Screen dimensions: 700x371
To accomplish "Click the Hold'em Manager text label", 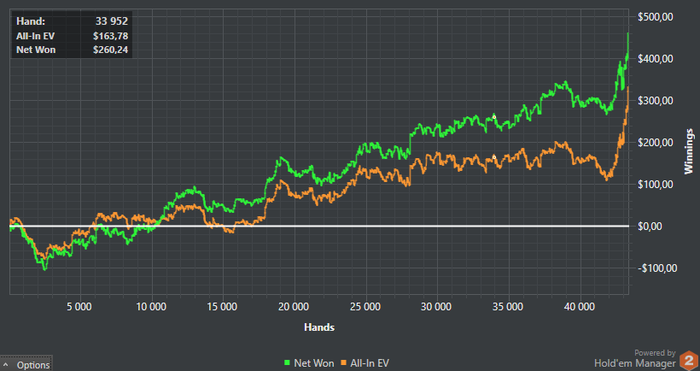I will [x=635, y=363].
